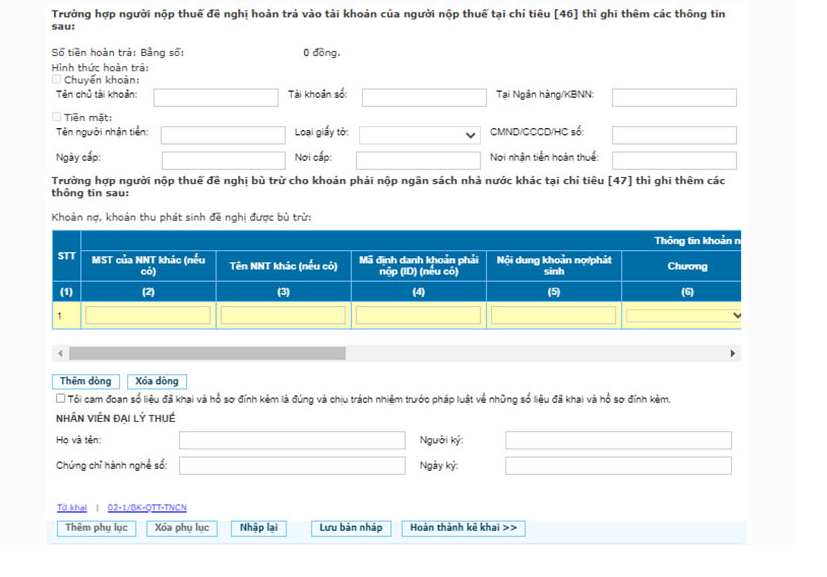Select the MST của NNT khác cell
This screenshot has width=827, height=577.
click(x=148, y=315)
